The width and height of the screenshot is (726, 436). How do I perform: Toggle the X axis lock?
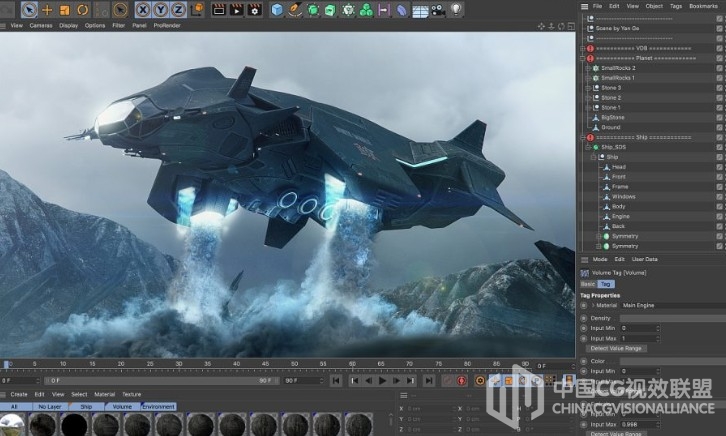click(143, 10)
